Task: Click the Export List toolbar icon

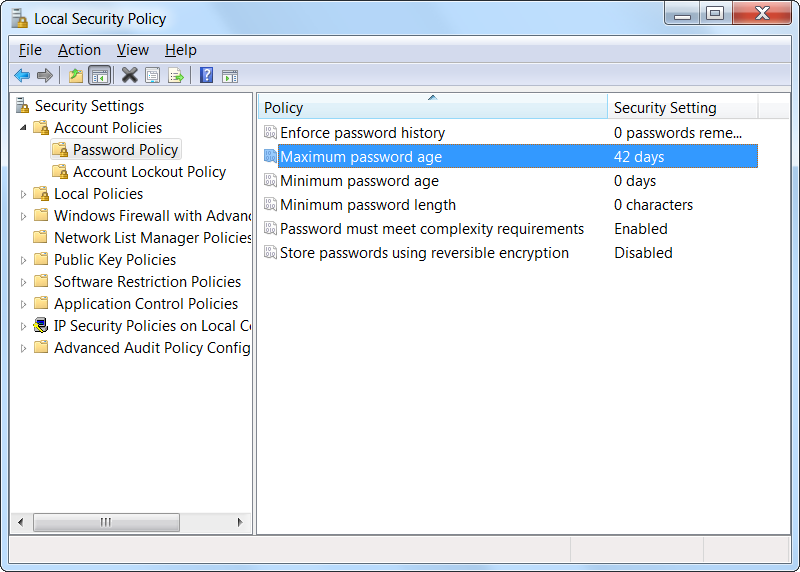Action: click(x=176, y=75)
